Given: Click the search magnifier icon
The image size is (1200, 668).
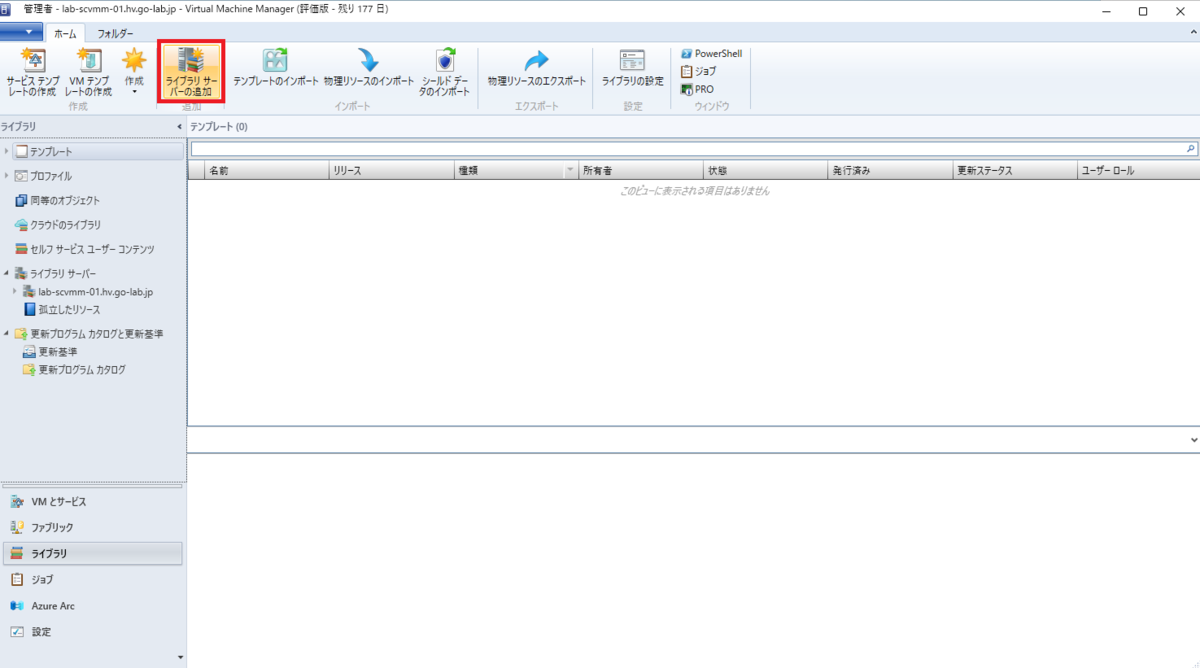Looking at the screenshot, I should (1190, 148).
